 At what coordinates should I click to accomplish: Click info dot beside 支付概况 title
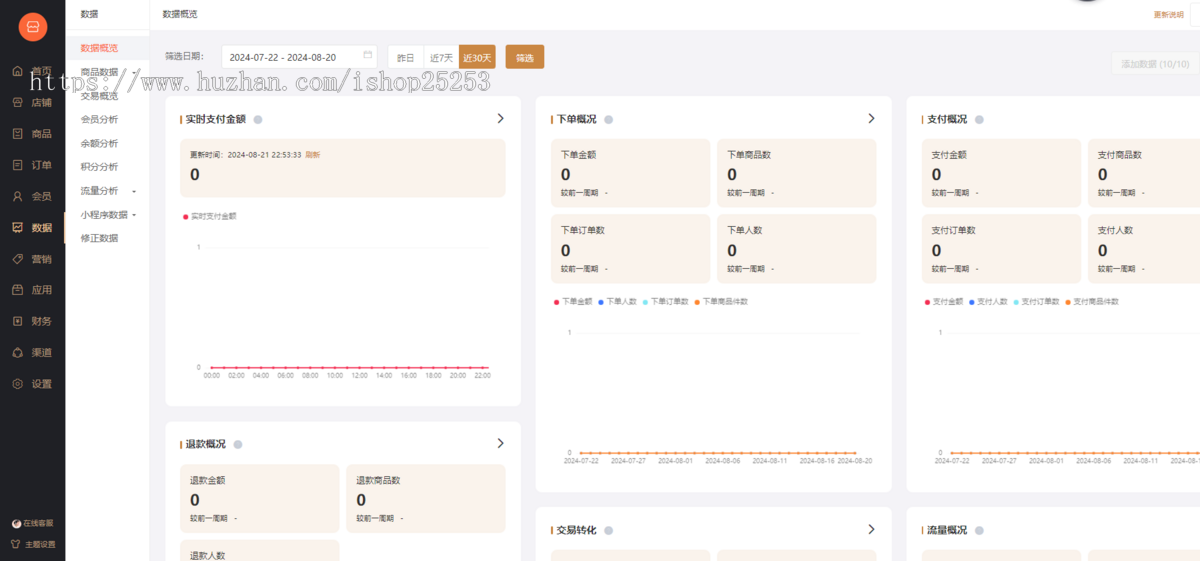(x=979, y=119)
